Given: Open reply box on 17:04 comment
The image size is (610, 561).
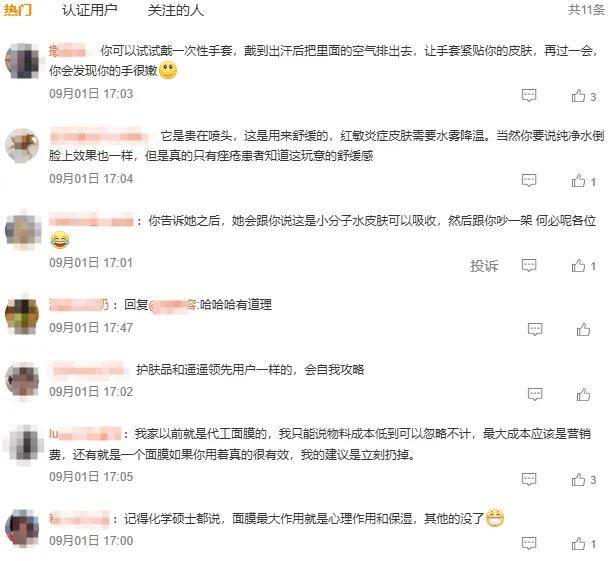Looking at the screenshot, I should tap(529, 181).
